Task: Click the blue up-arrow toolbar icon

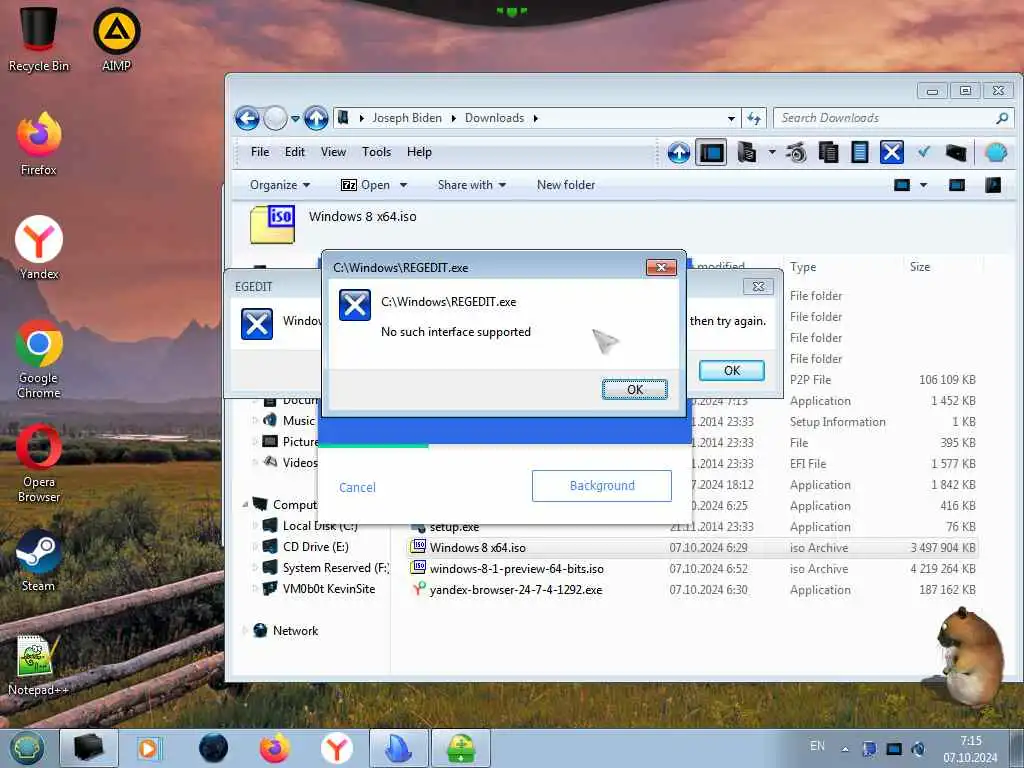Action: (679, 153)
